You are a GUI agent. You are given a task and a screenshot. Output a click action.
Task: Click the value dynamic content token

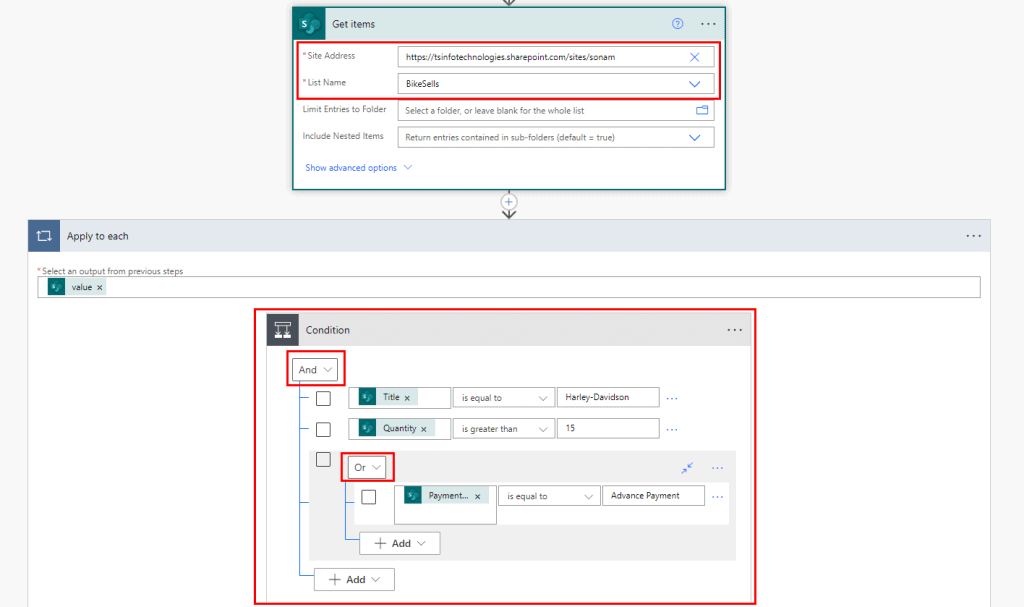point(76,287)
